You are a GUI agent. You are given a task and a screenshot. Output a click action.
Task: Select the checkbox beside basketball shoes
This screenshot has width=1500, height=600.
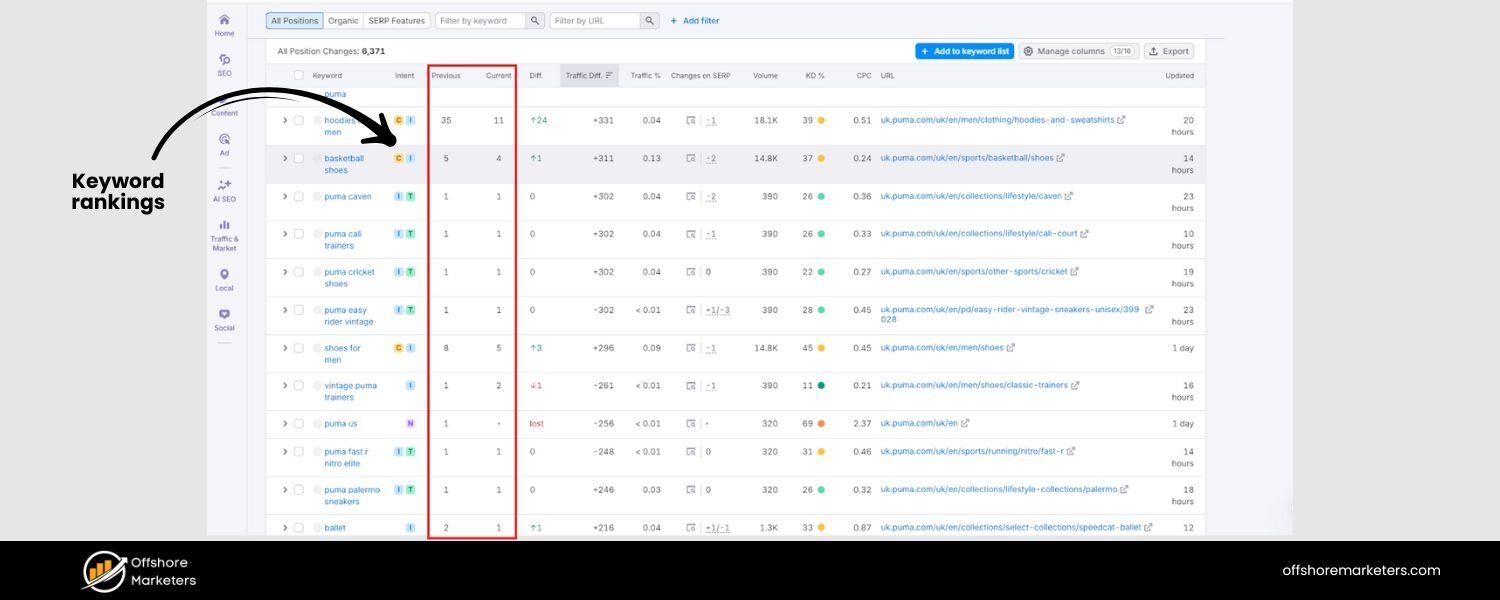[300, 158]
